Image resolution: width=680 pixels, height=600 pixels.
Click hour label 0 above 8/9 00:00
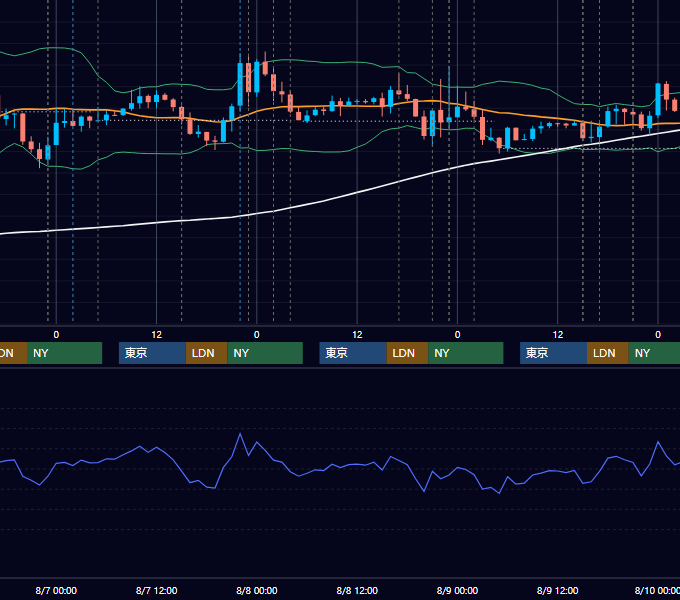pyautogui.click(x=457, y=335)
